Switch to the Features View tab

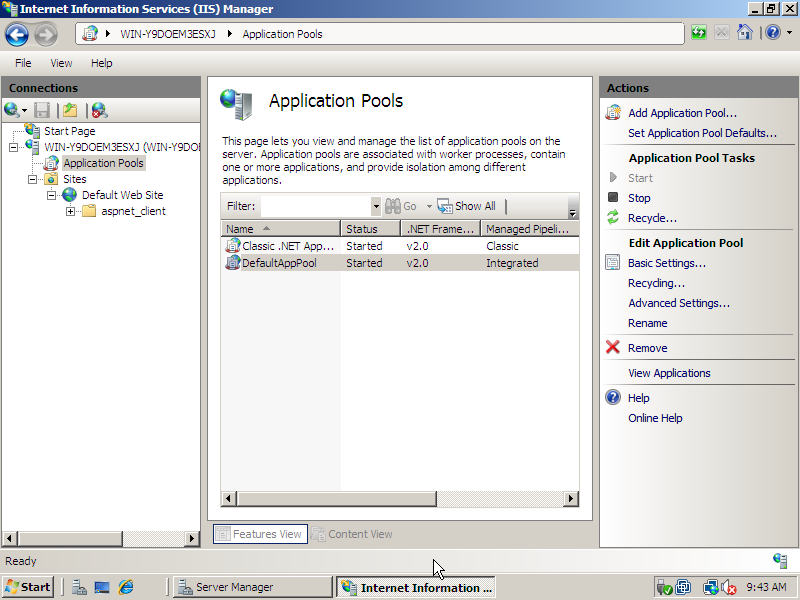[x=260, y=534]
